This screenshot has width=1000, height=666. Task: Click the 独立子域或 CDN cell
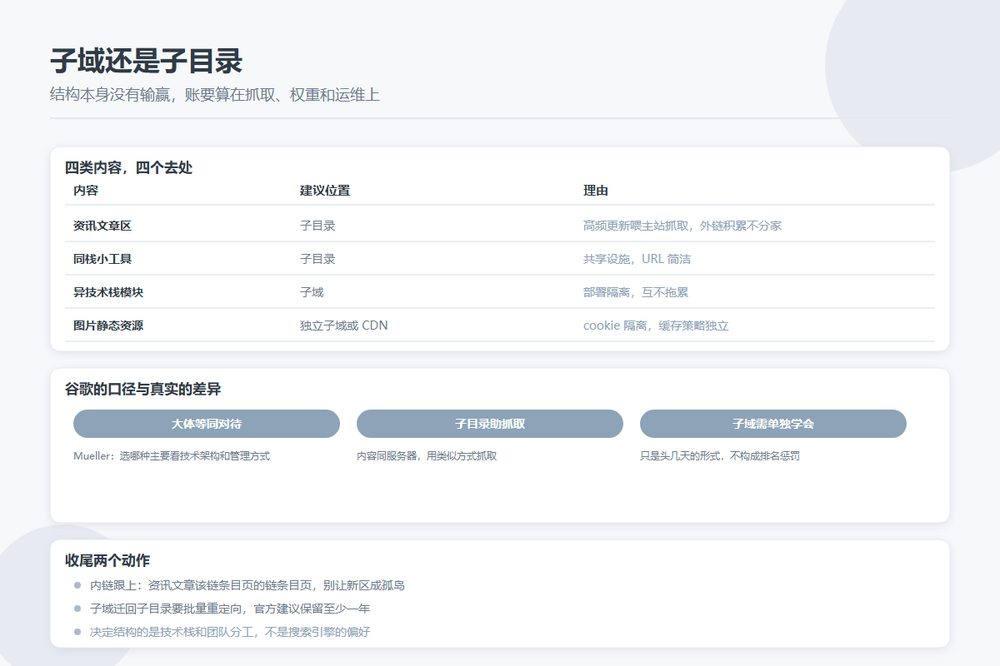tap(344, 325)
